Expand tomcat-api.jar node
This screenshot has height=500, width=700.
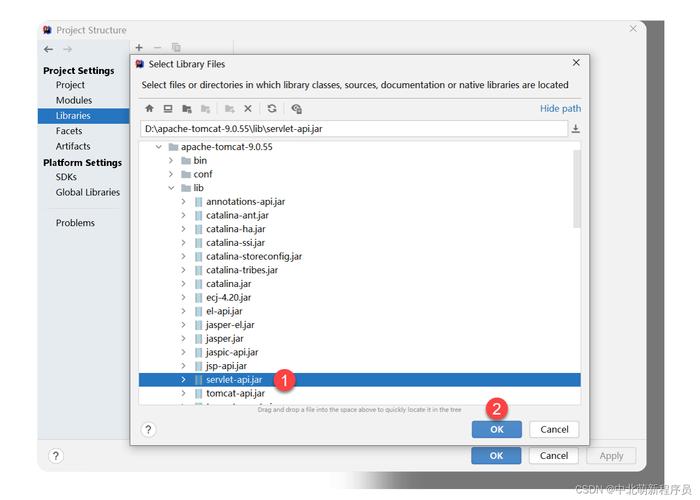pos(183,393)
